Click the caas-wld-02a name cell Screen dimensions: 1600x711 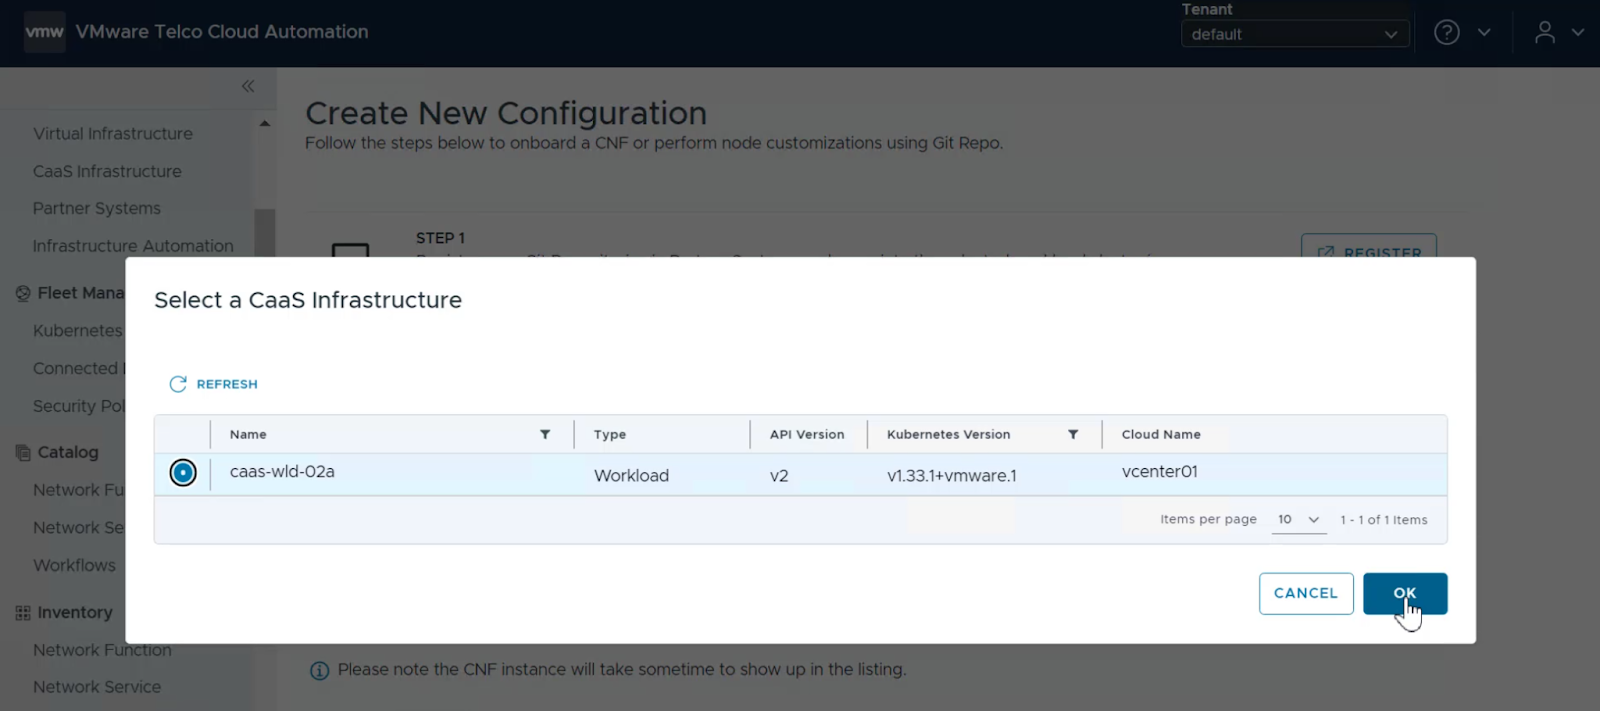pos(282,471)
